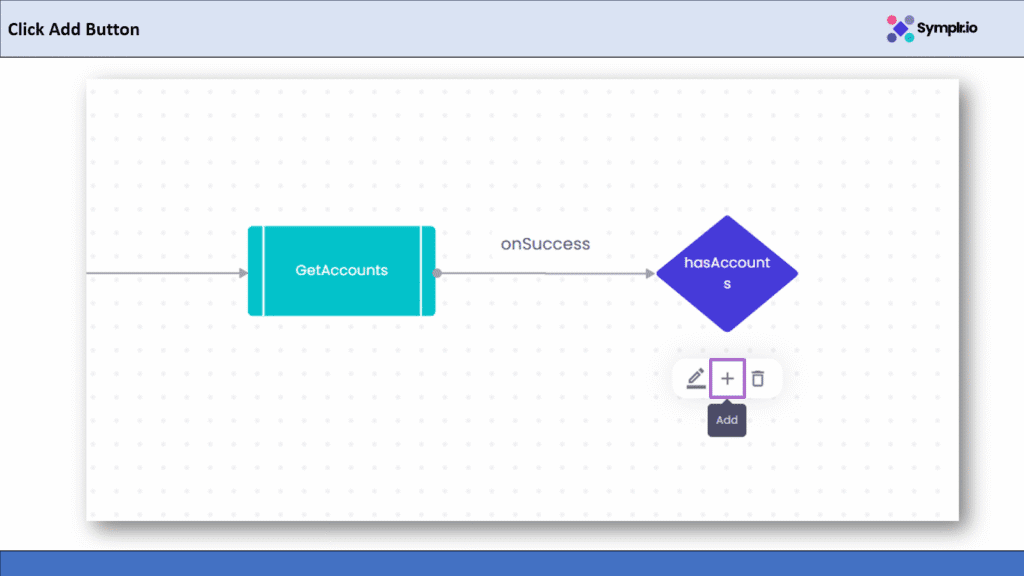Click the onSuccess connector label
1024x576 pixels.
(x=545, y=244)
